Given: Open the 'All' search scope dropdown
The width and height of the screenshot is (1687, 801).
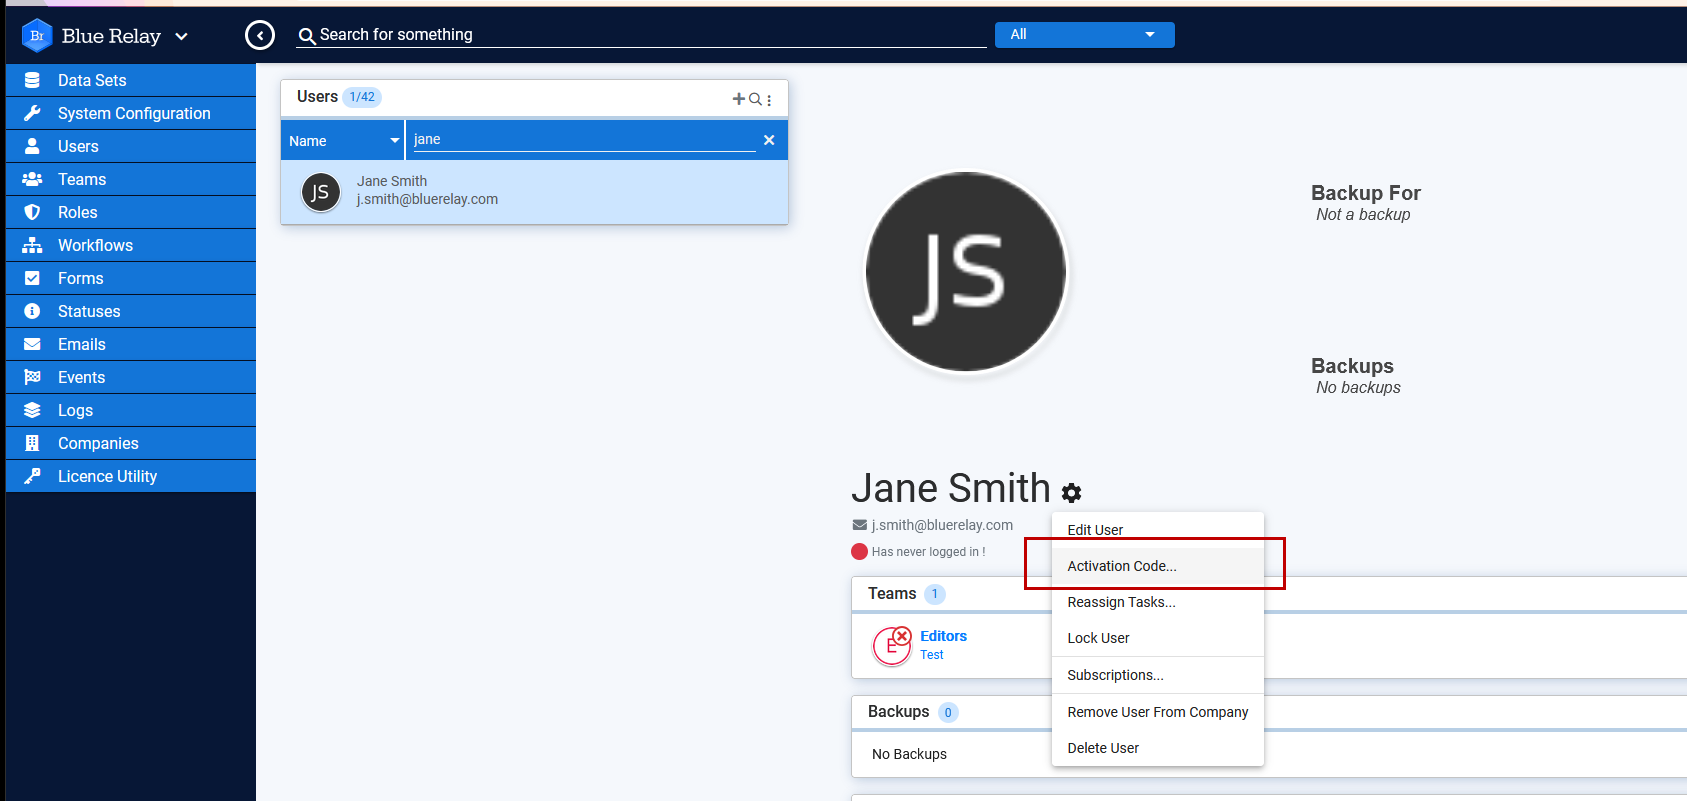Looking at the screenshot, I should pyautogui.click(x=1084, y=34).
